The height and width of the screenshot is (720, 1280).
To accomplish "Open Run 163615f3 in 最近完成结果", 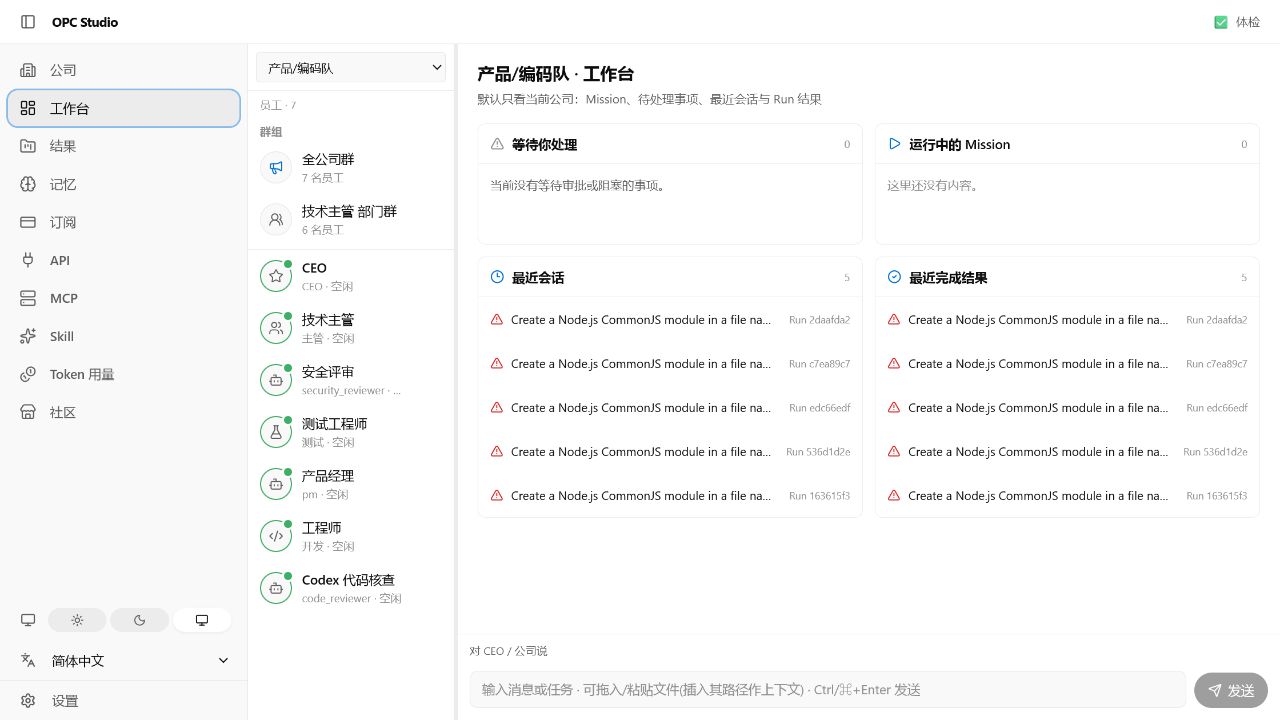I will point(1067,496).
